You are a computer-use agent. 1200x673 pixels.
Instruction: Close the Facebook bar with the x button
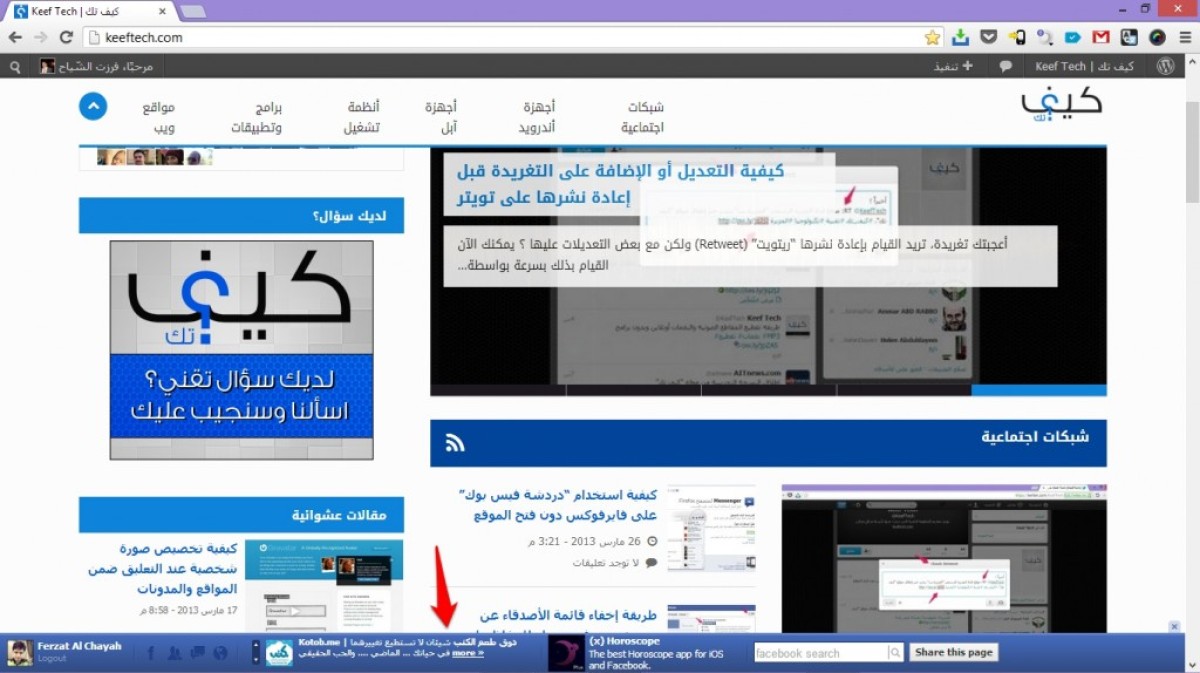point(1174,626)
